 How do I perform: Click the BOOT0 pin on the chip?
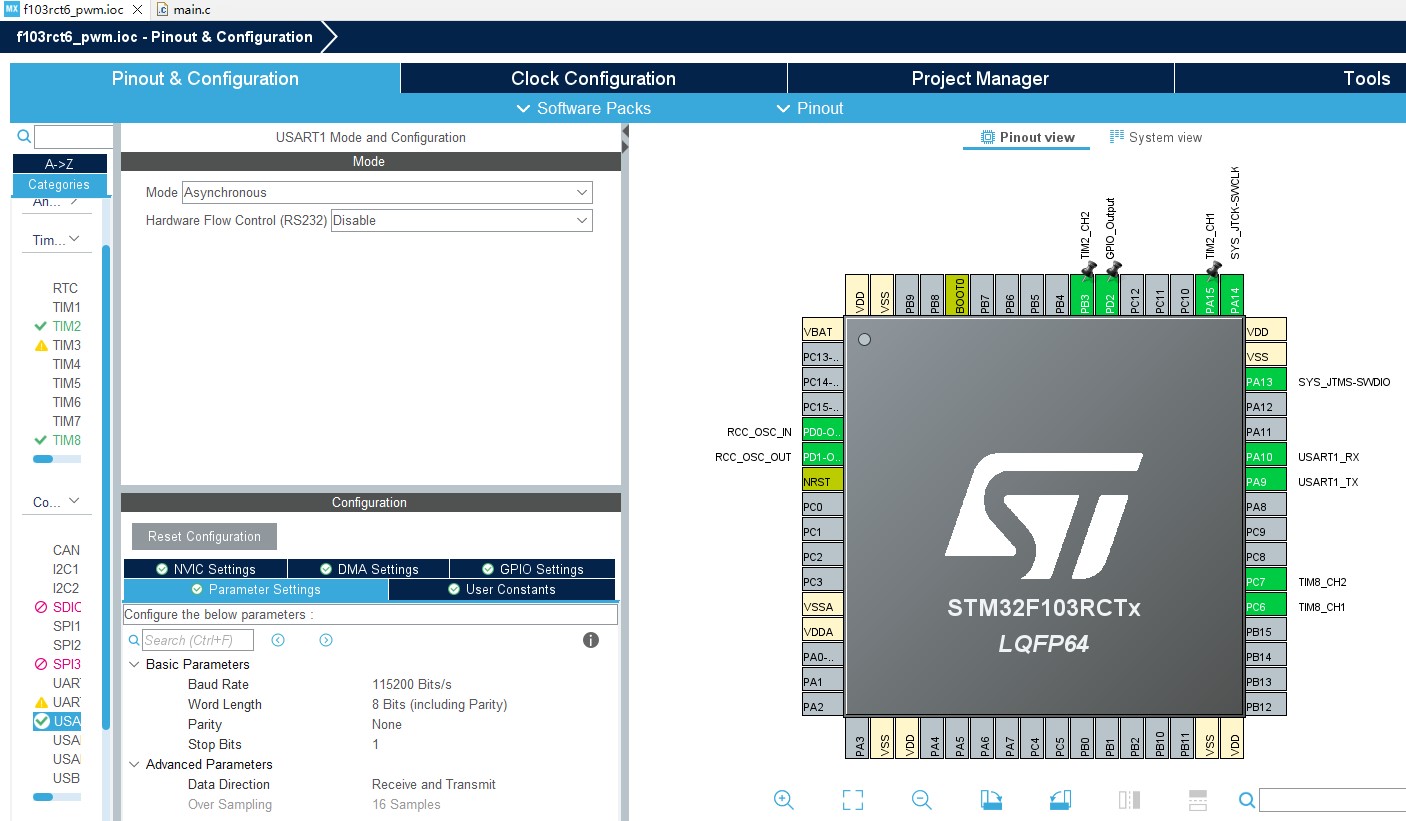click(x=957, y=295)
